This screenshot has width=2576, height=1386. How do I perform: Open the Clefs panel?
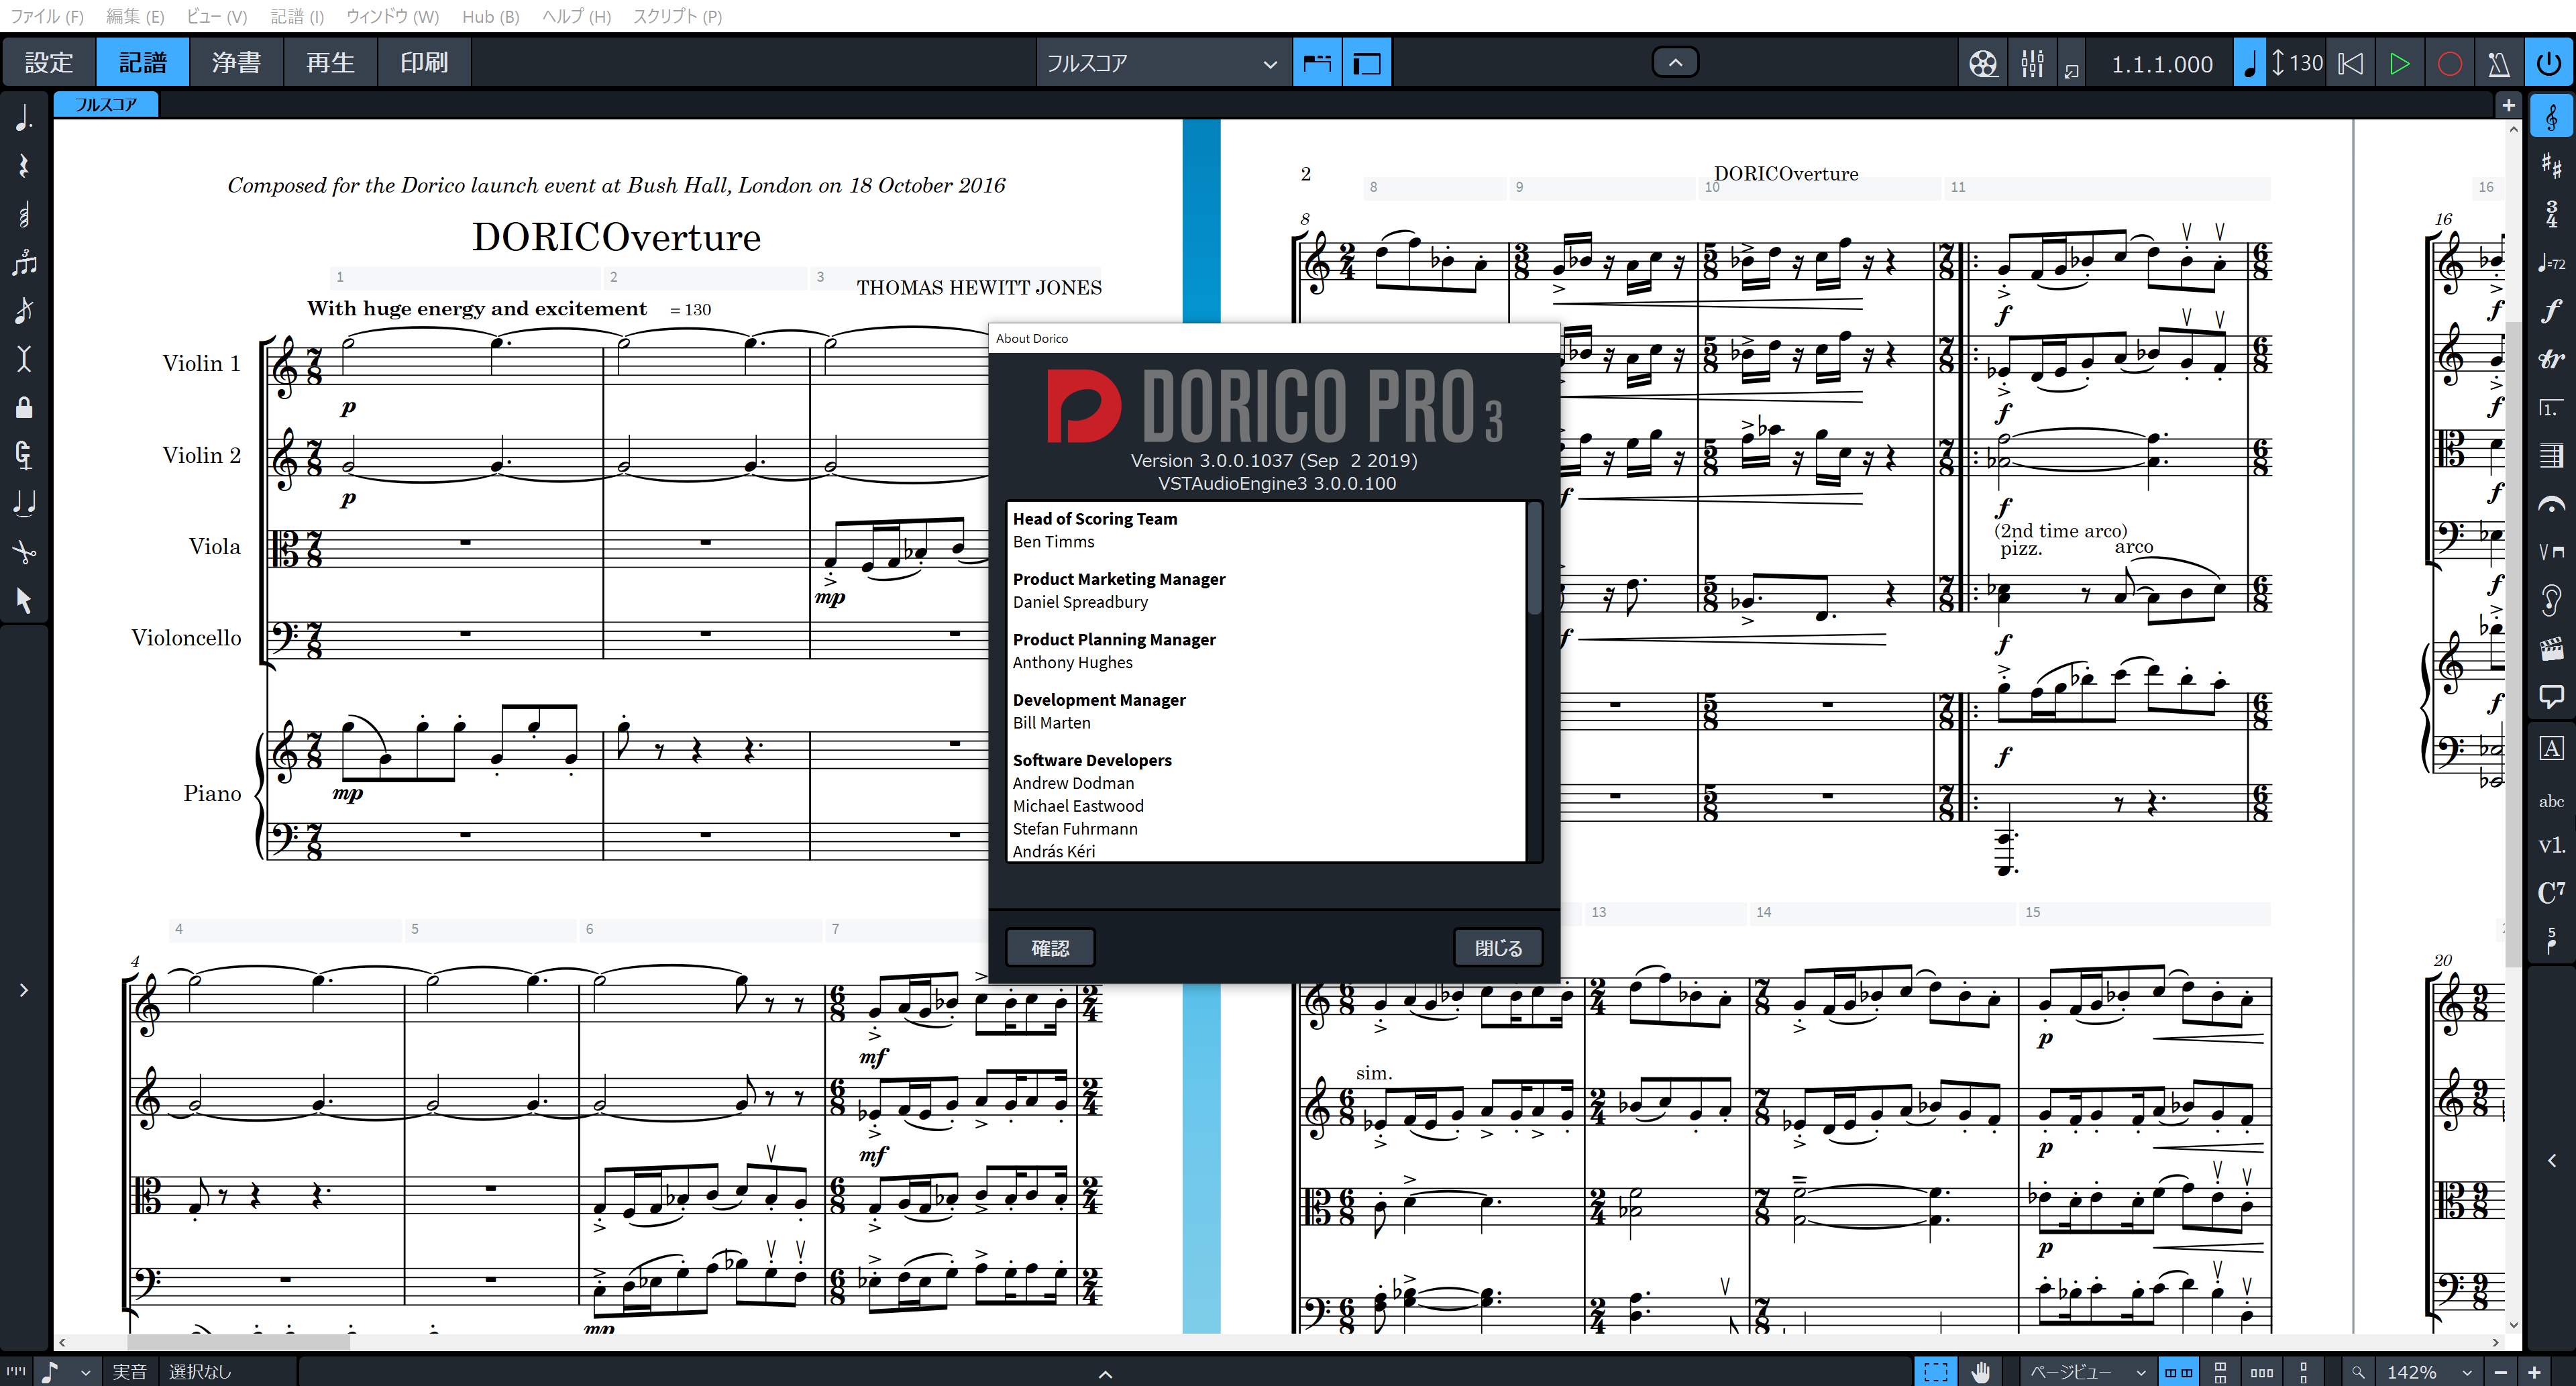[2551, 117]
